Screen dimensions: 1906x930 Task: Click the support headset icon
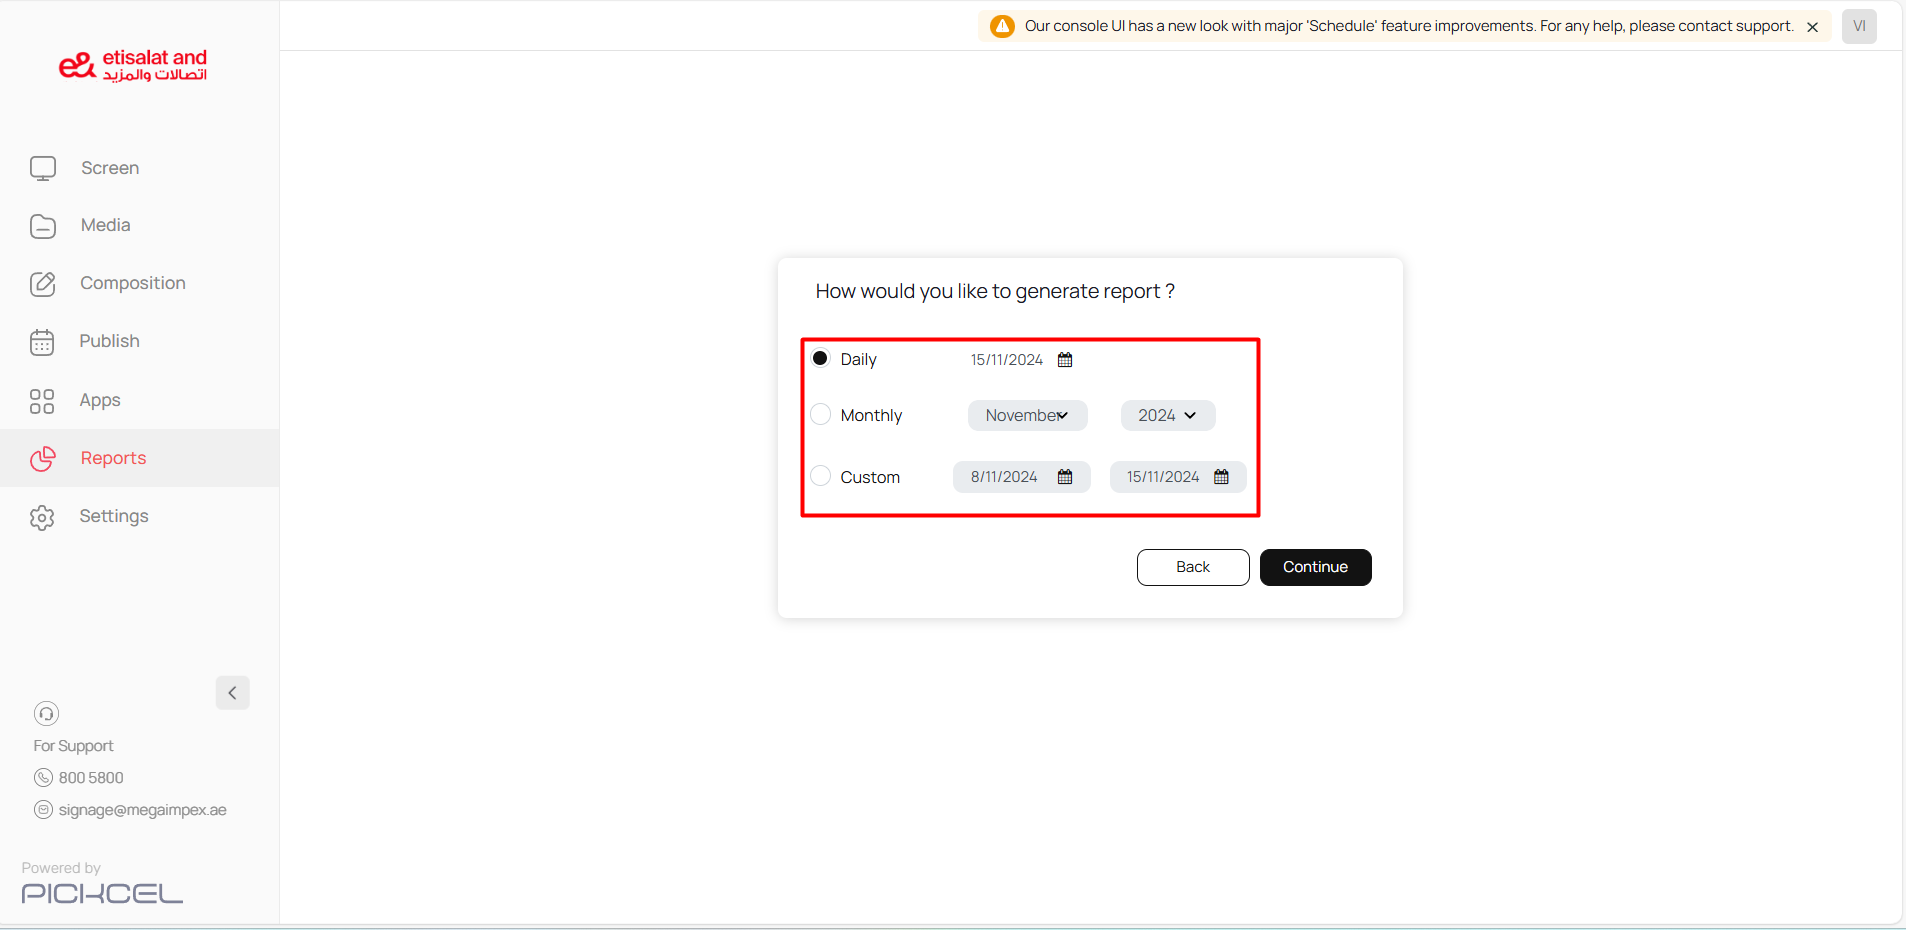tap(46, 713)
